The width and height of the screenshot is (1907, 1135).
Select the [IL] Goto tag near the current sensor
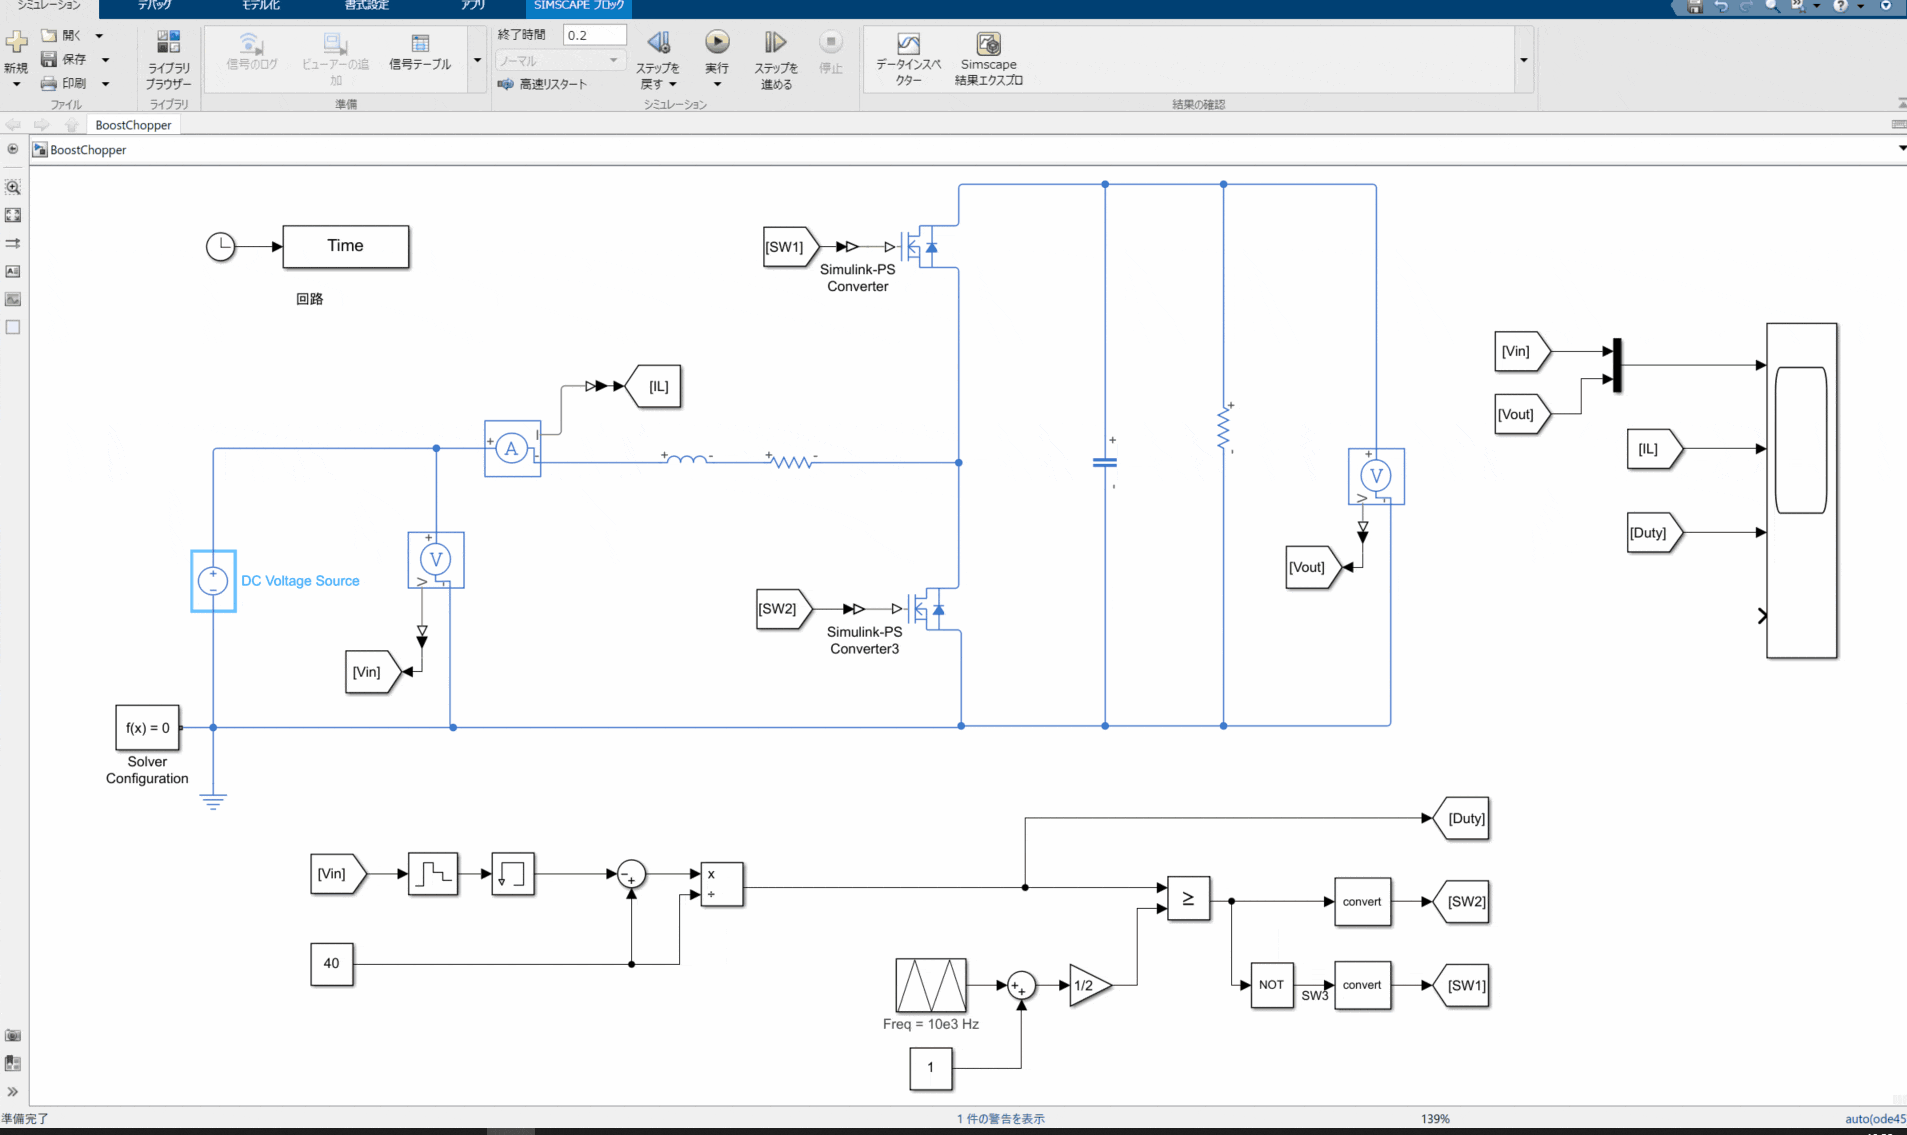653,386
